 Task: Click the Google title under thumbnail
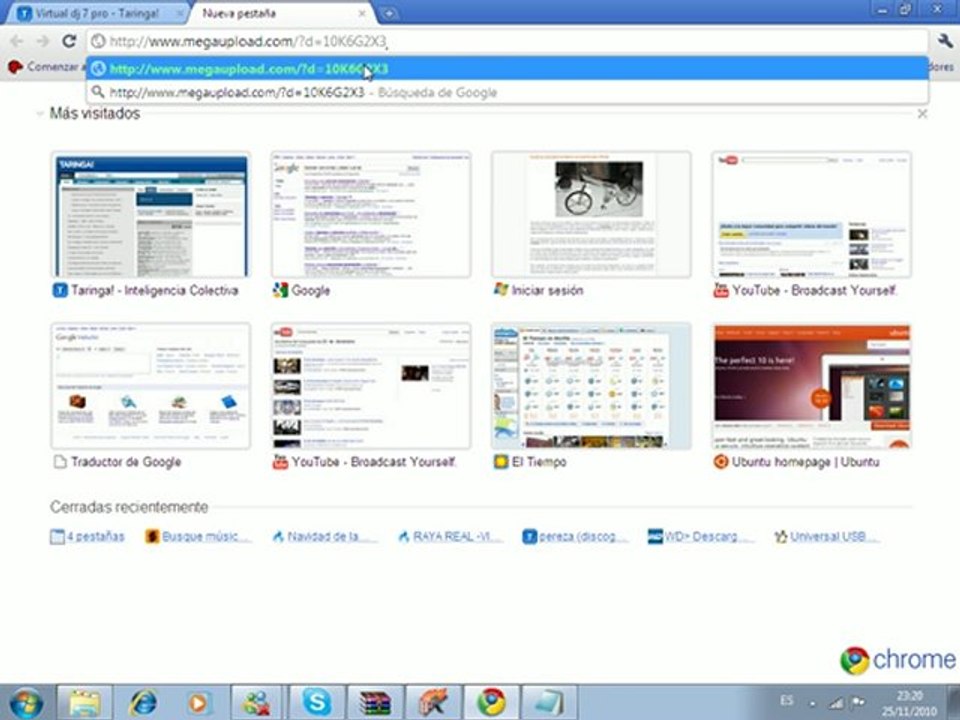(311, 290)
